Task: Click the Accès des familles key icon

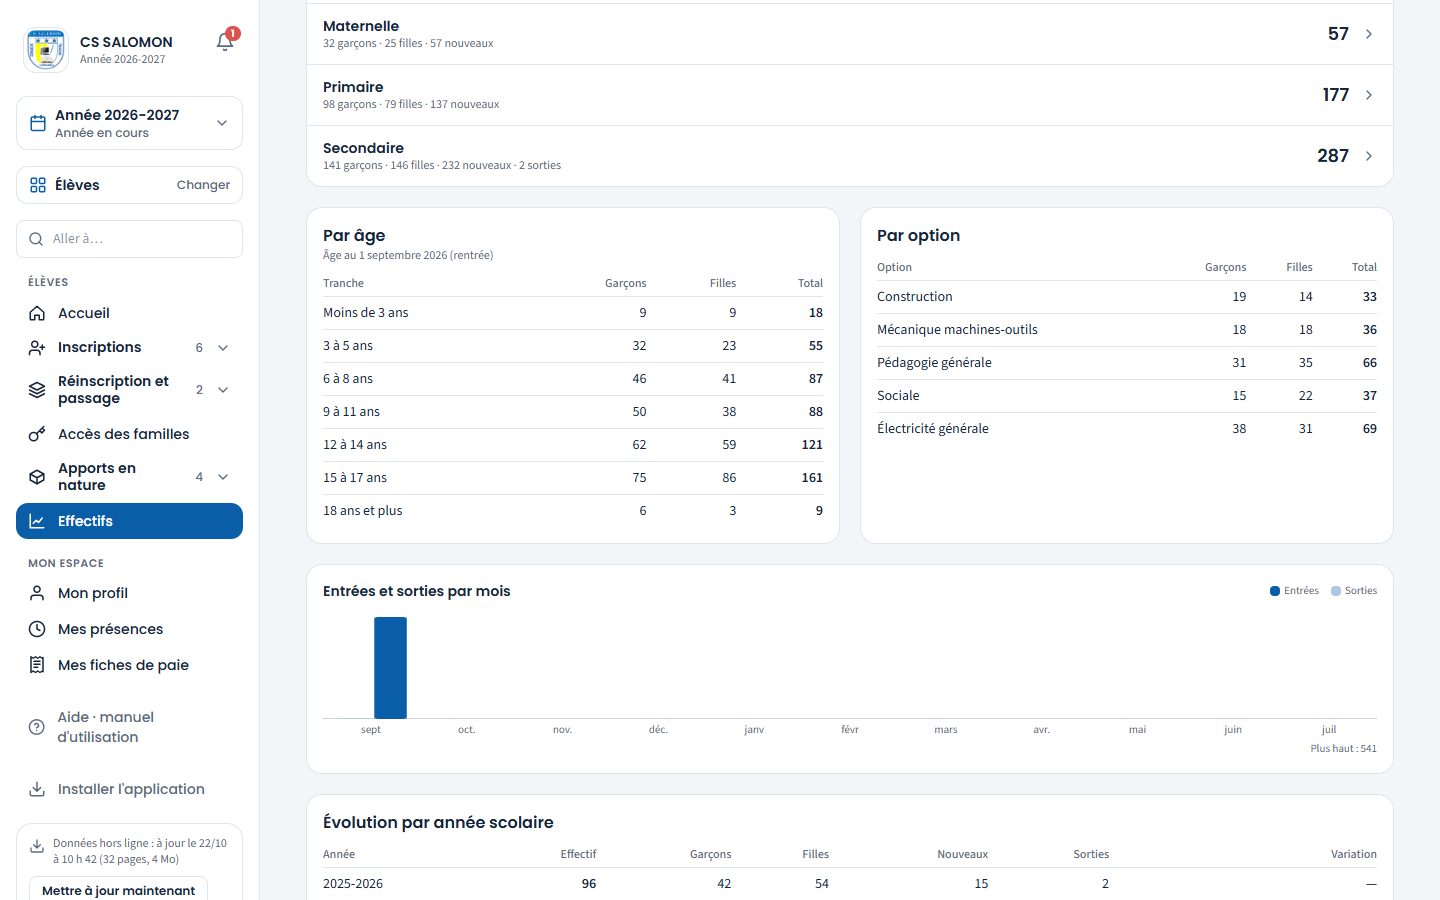Action: point(37,434)
